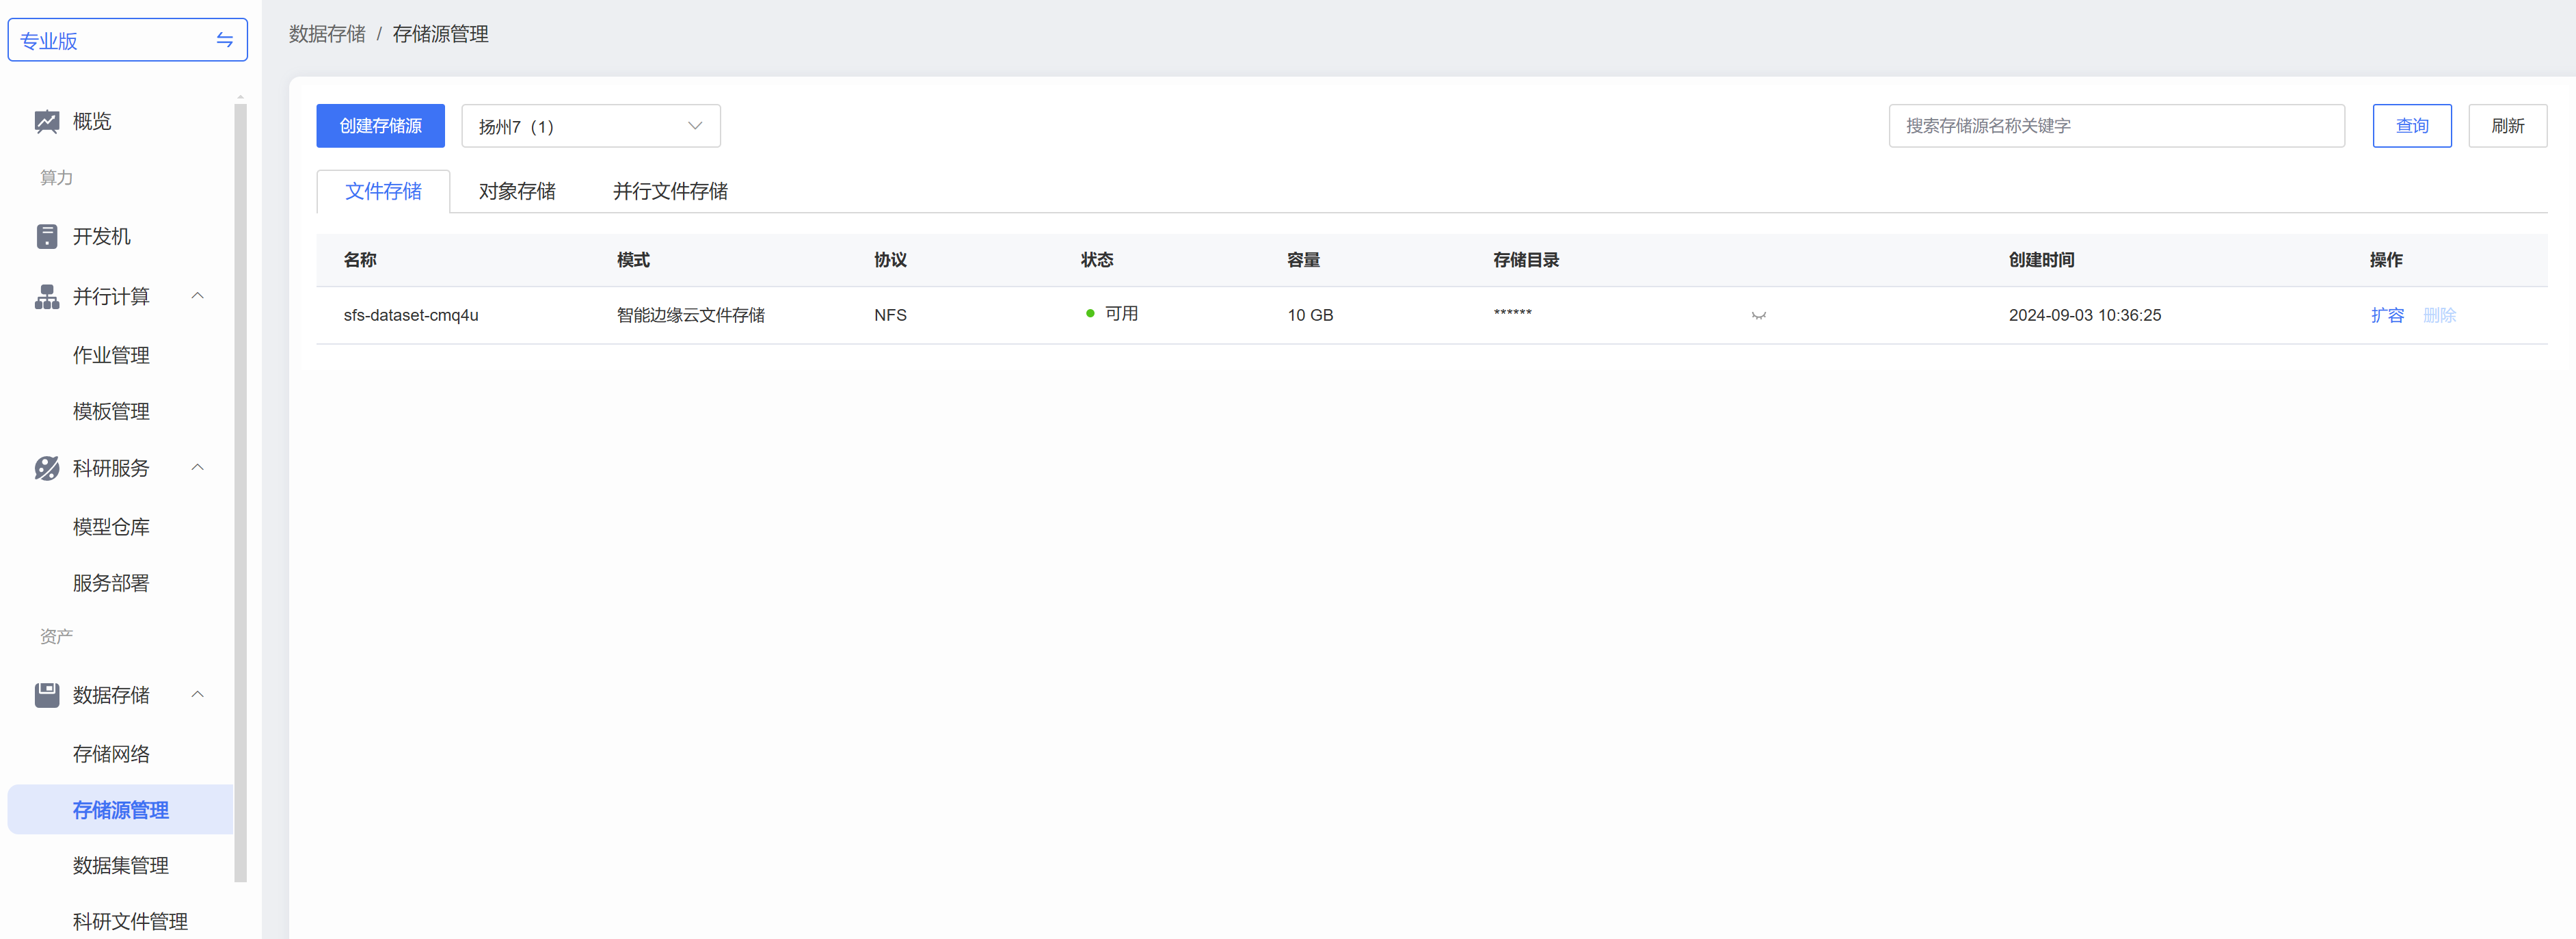The width and height of the screenshot is (2576, 939).
Task: Collapse the 科研服务 menu chevron
Action: tap(198, 467)
